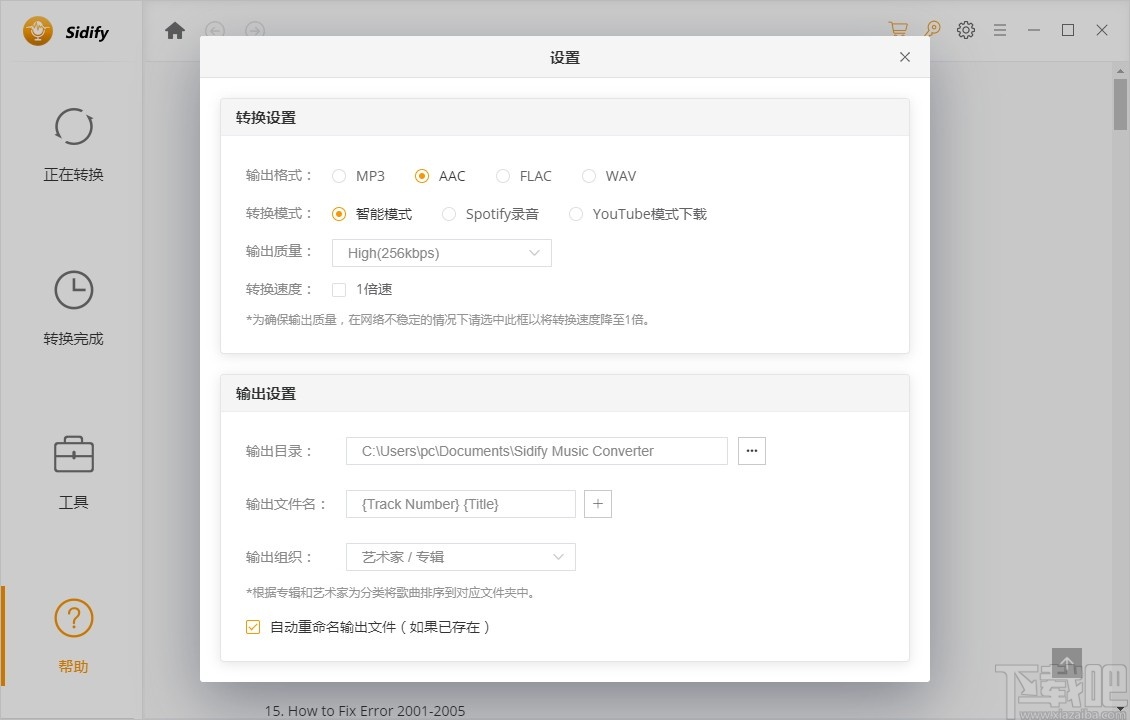Open the settings gear icon
1130x720 pixels.
[965, 29]
